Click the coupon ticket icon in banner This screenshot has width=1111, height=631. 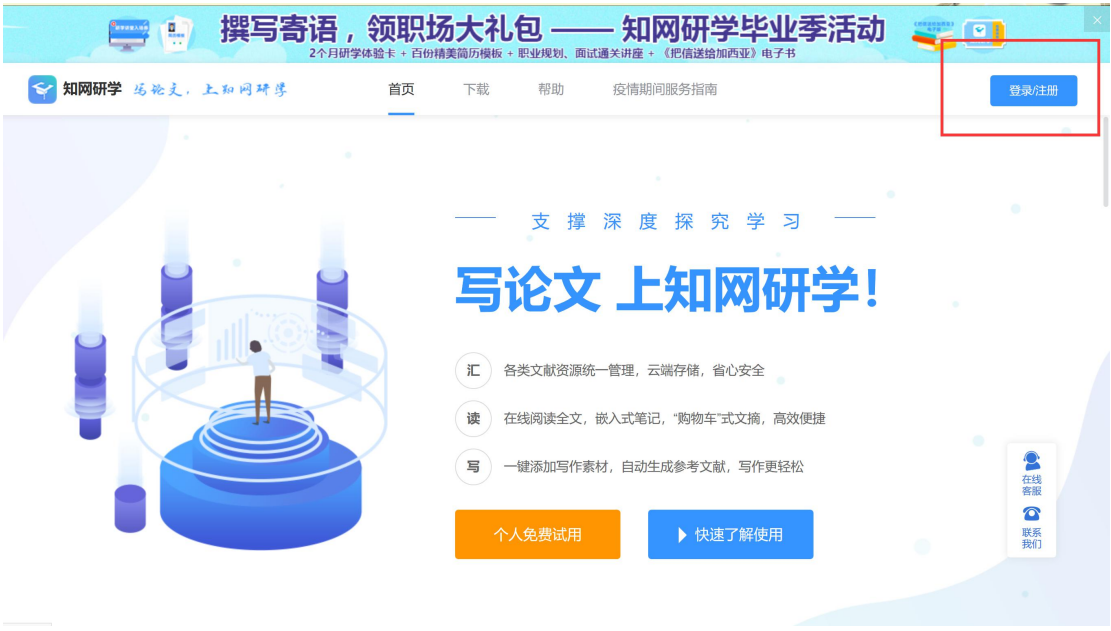click(984, 33)
